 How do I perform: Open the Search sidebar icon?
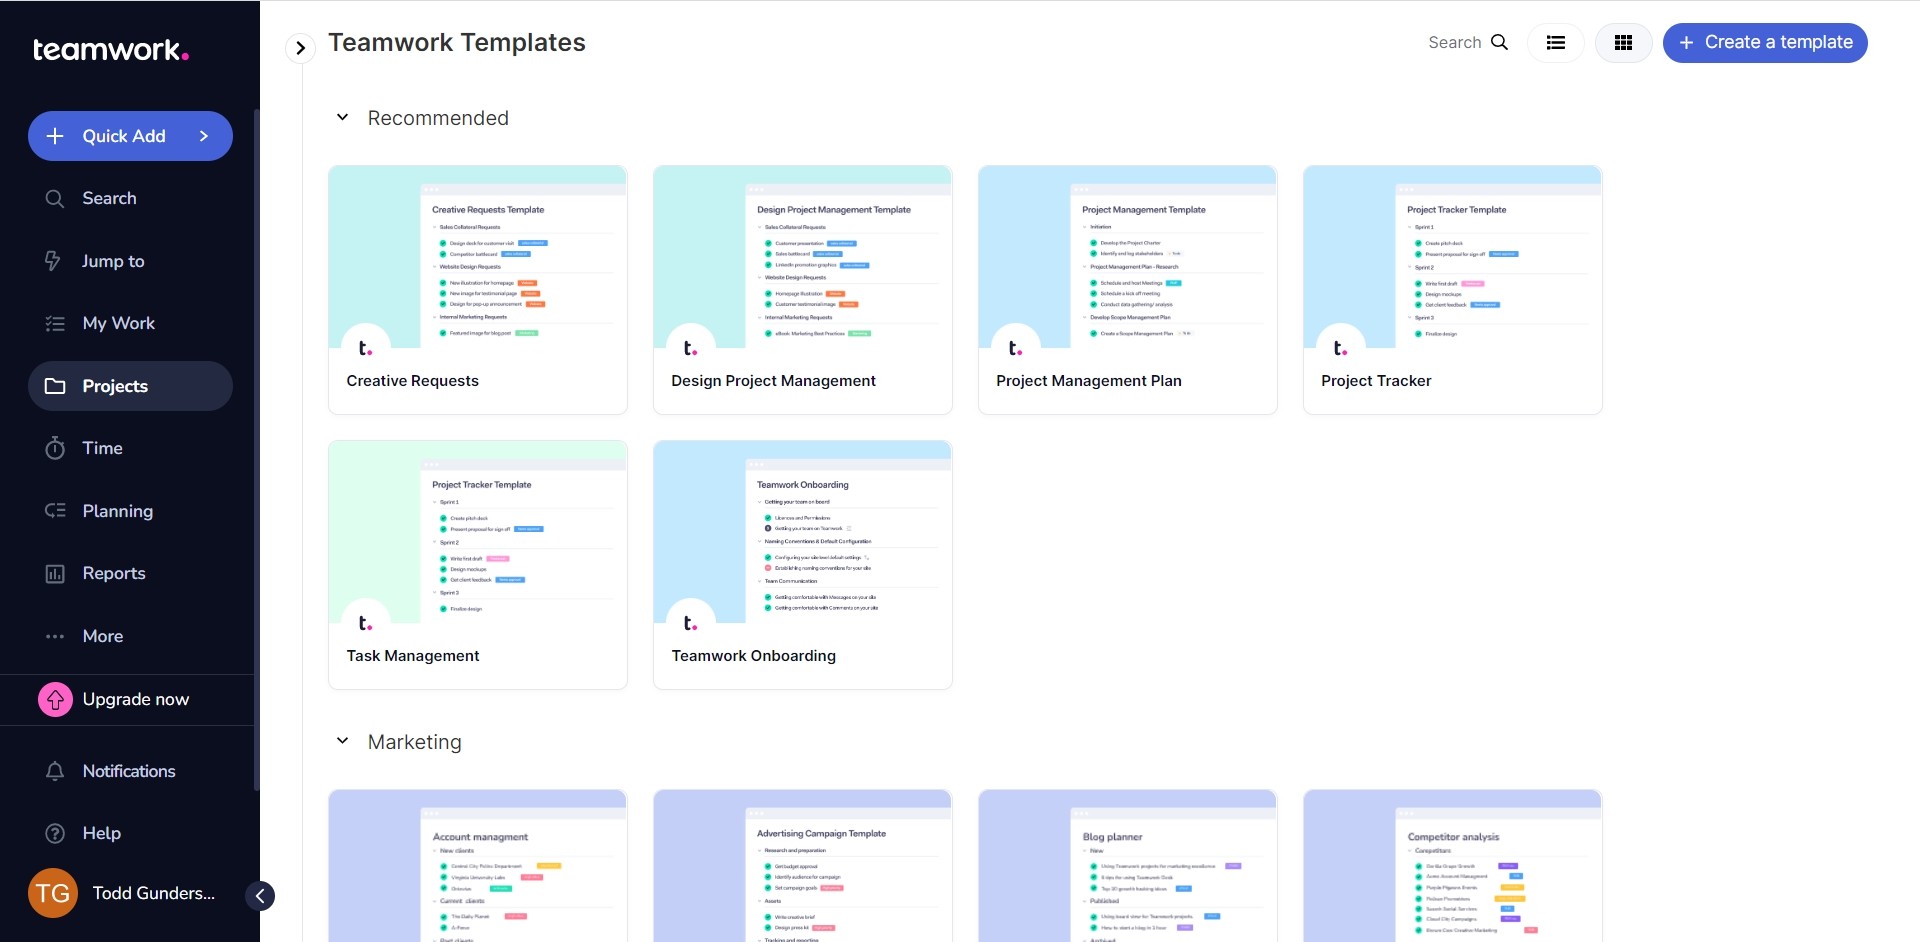click(x=55, y=198)
